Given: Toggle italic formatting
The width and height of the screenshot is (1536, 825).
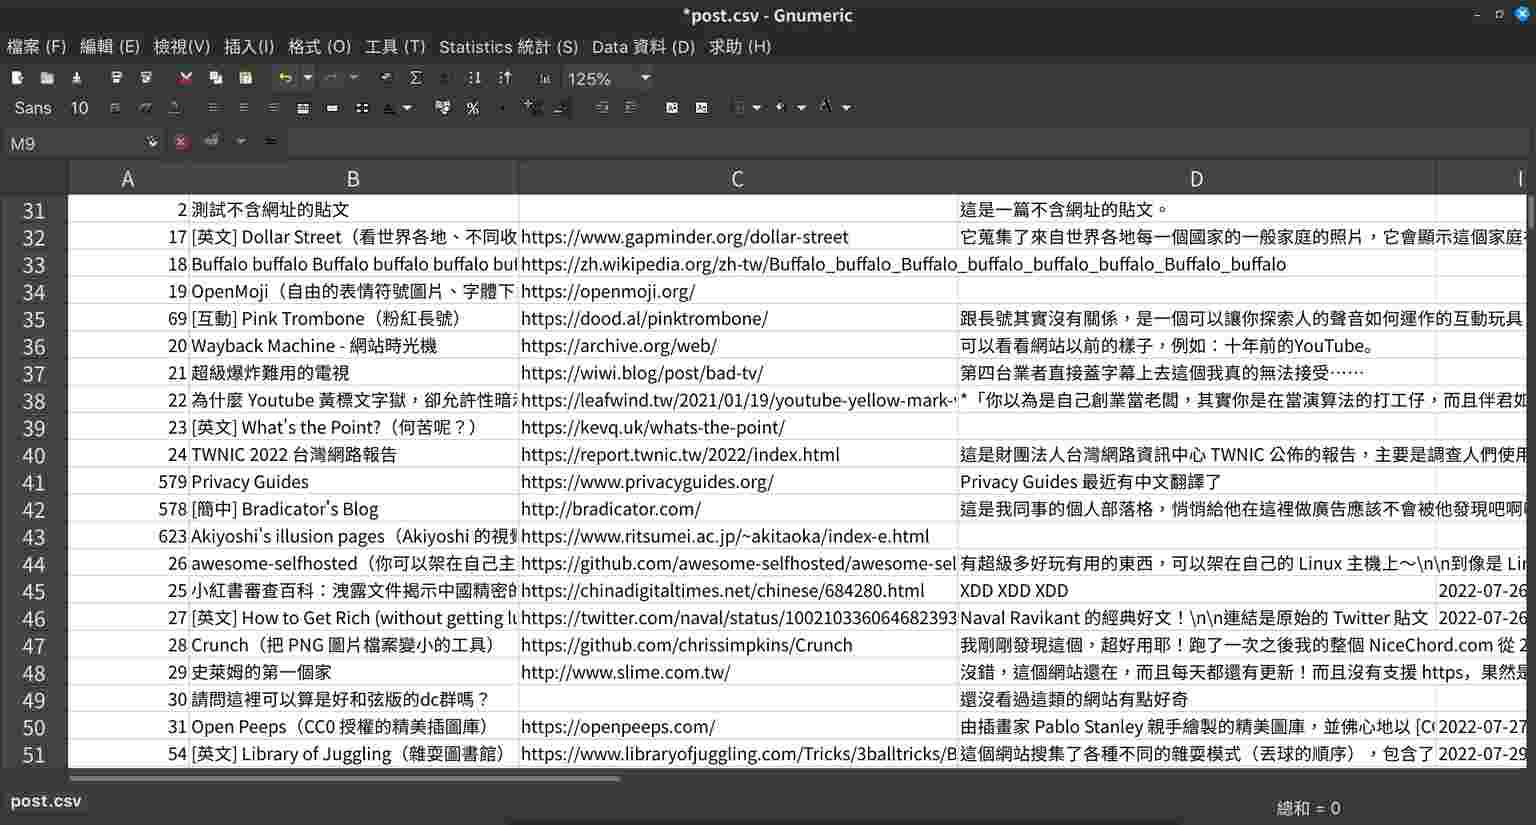Looking at the screenshot, I should click(x=145, y=108).
